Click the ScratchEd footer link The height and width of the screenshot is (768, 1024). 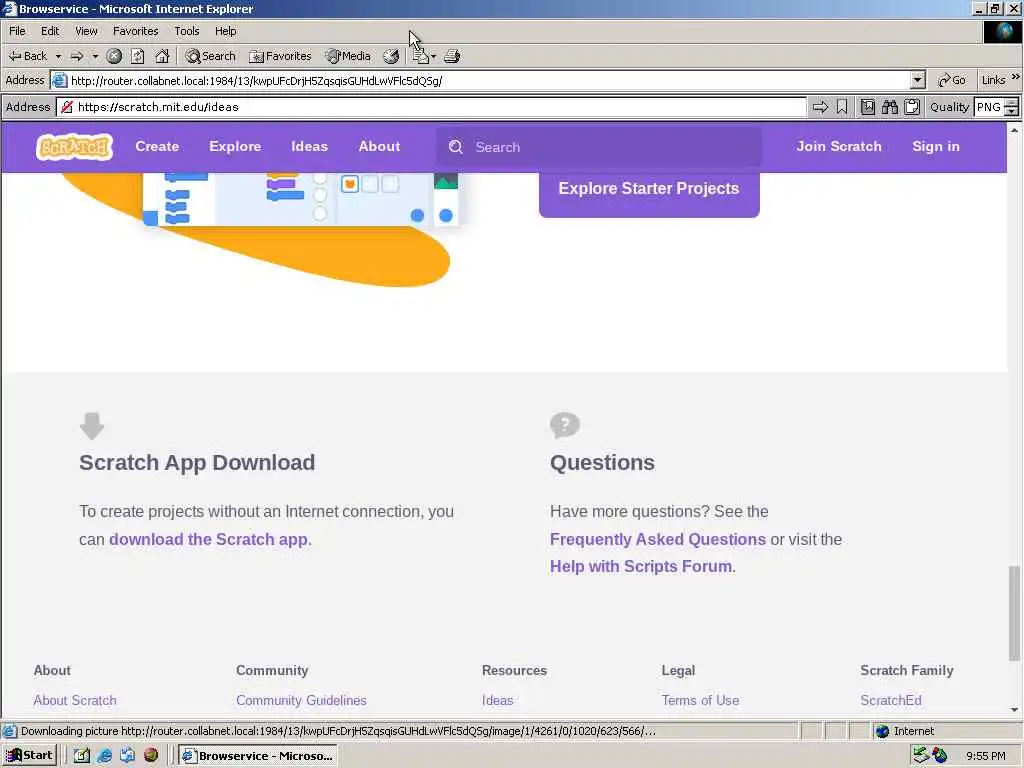tap(891, 700)
